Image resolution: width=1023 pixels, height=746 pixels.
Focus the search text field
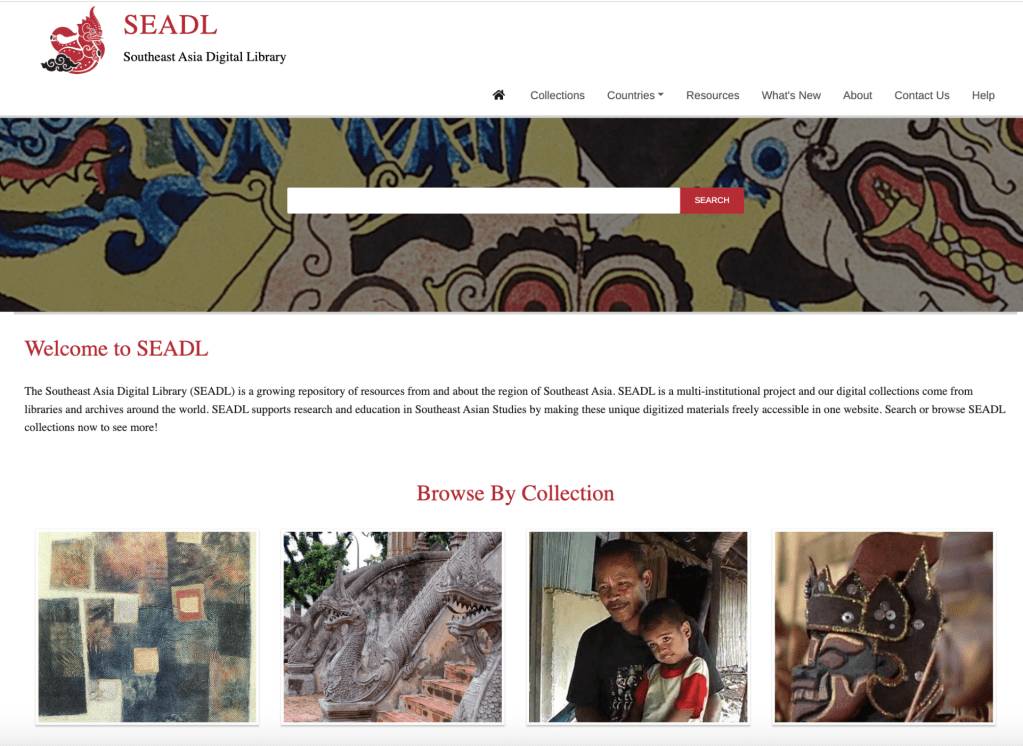[x=483, y=200]
